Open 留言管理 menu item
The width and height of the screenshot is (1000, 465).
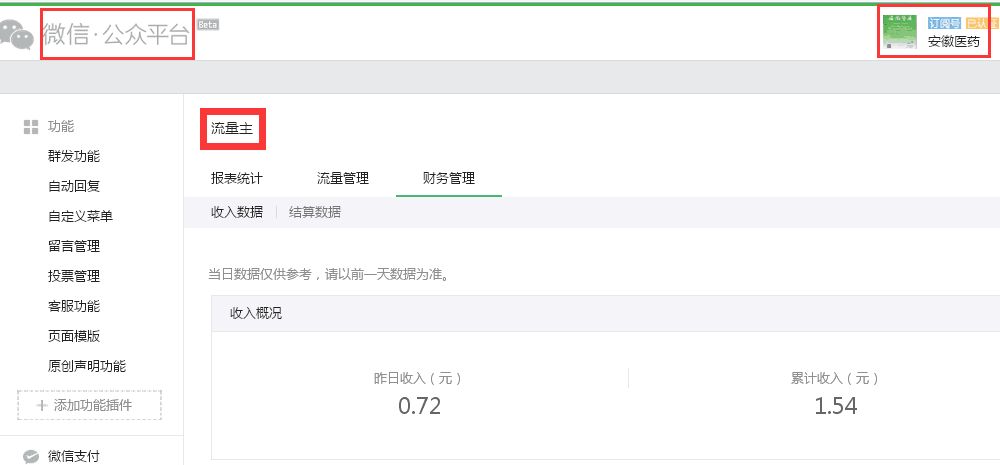74,246
